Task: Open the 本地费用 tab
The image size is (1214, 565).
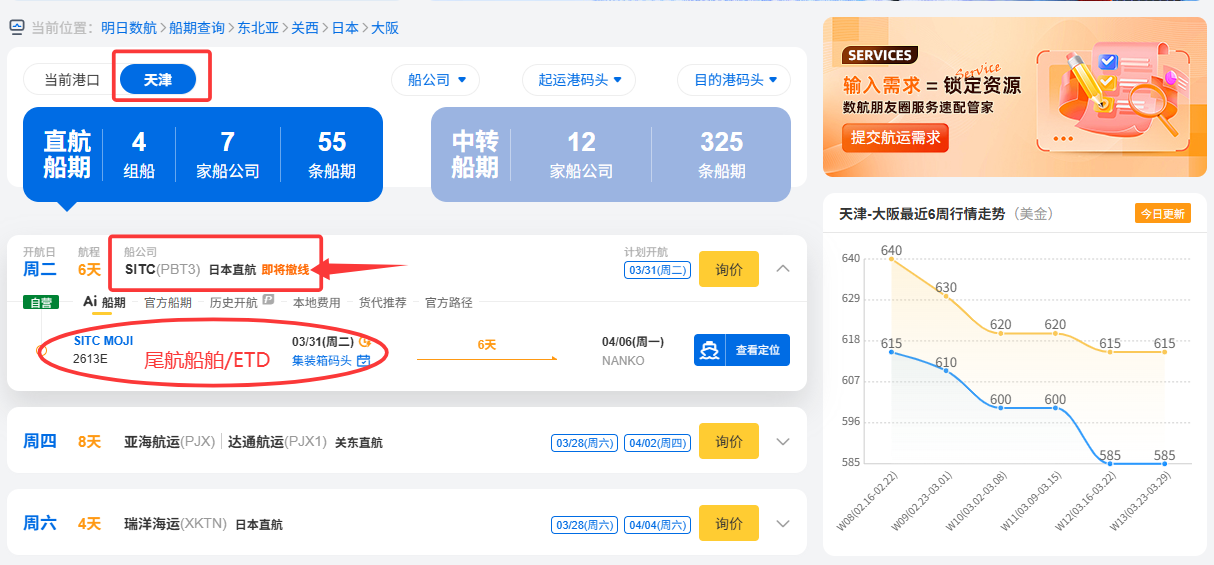Action: 316,302
